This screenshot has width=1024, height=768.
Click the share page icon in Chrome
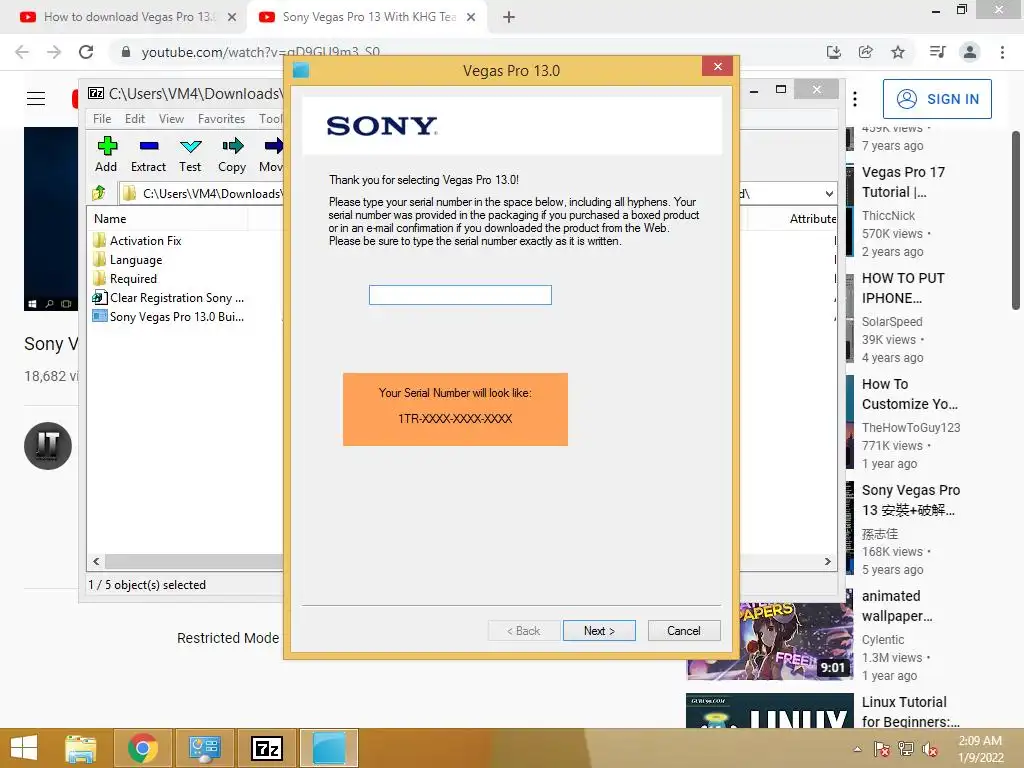click(866, 52)
